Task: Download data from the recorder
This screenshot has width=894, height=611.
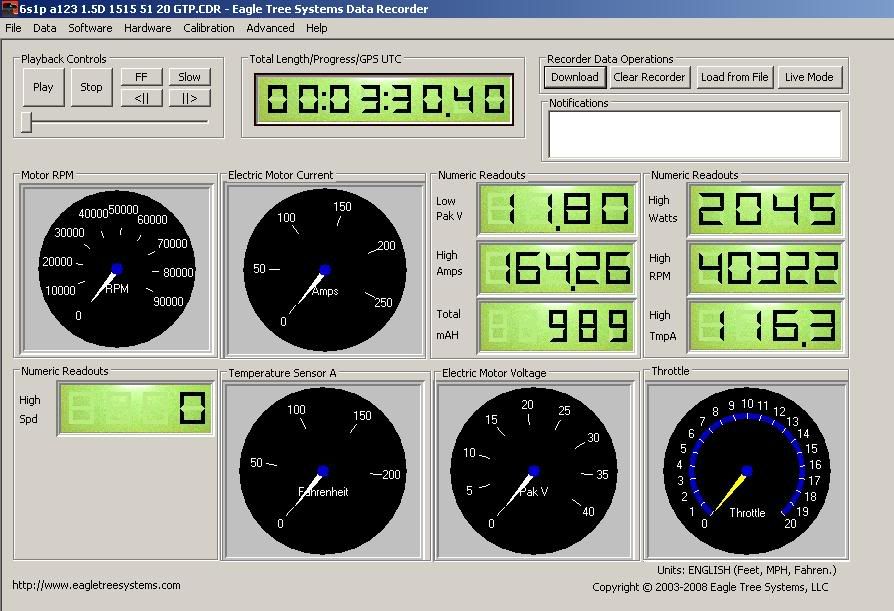Action: (574, 77)
